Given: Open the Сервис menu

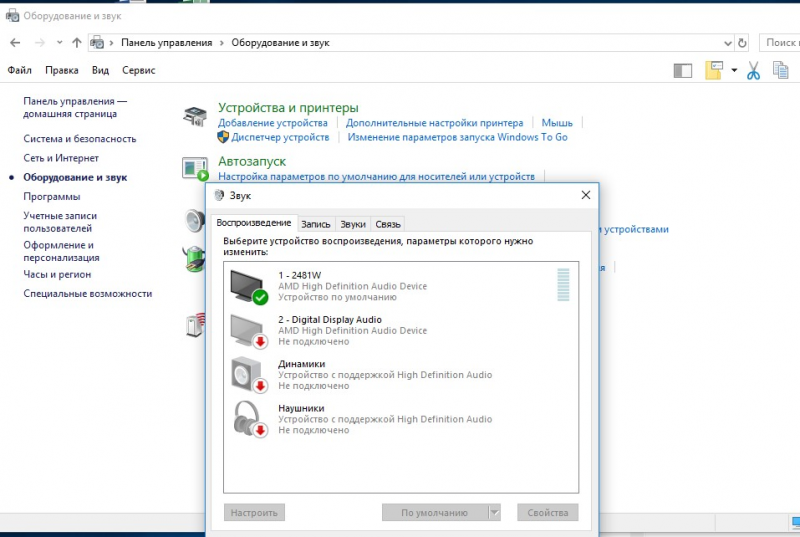Looking at the screenshot, I should click(138, 70).
